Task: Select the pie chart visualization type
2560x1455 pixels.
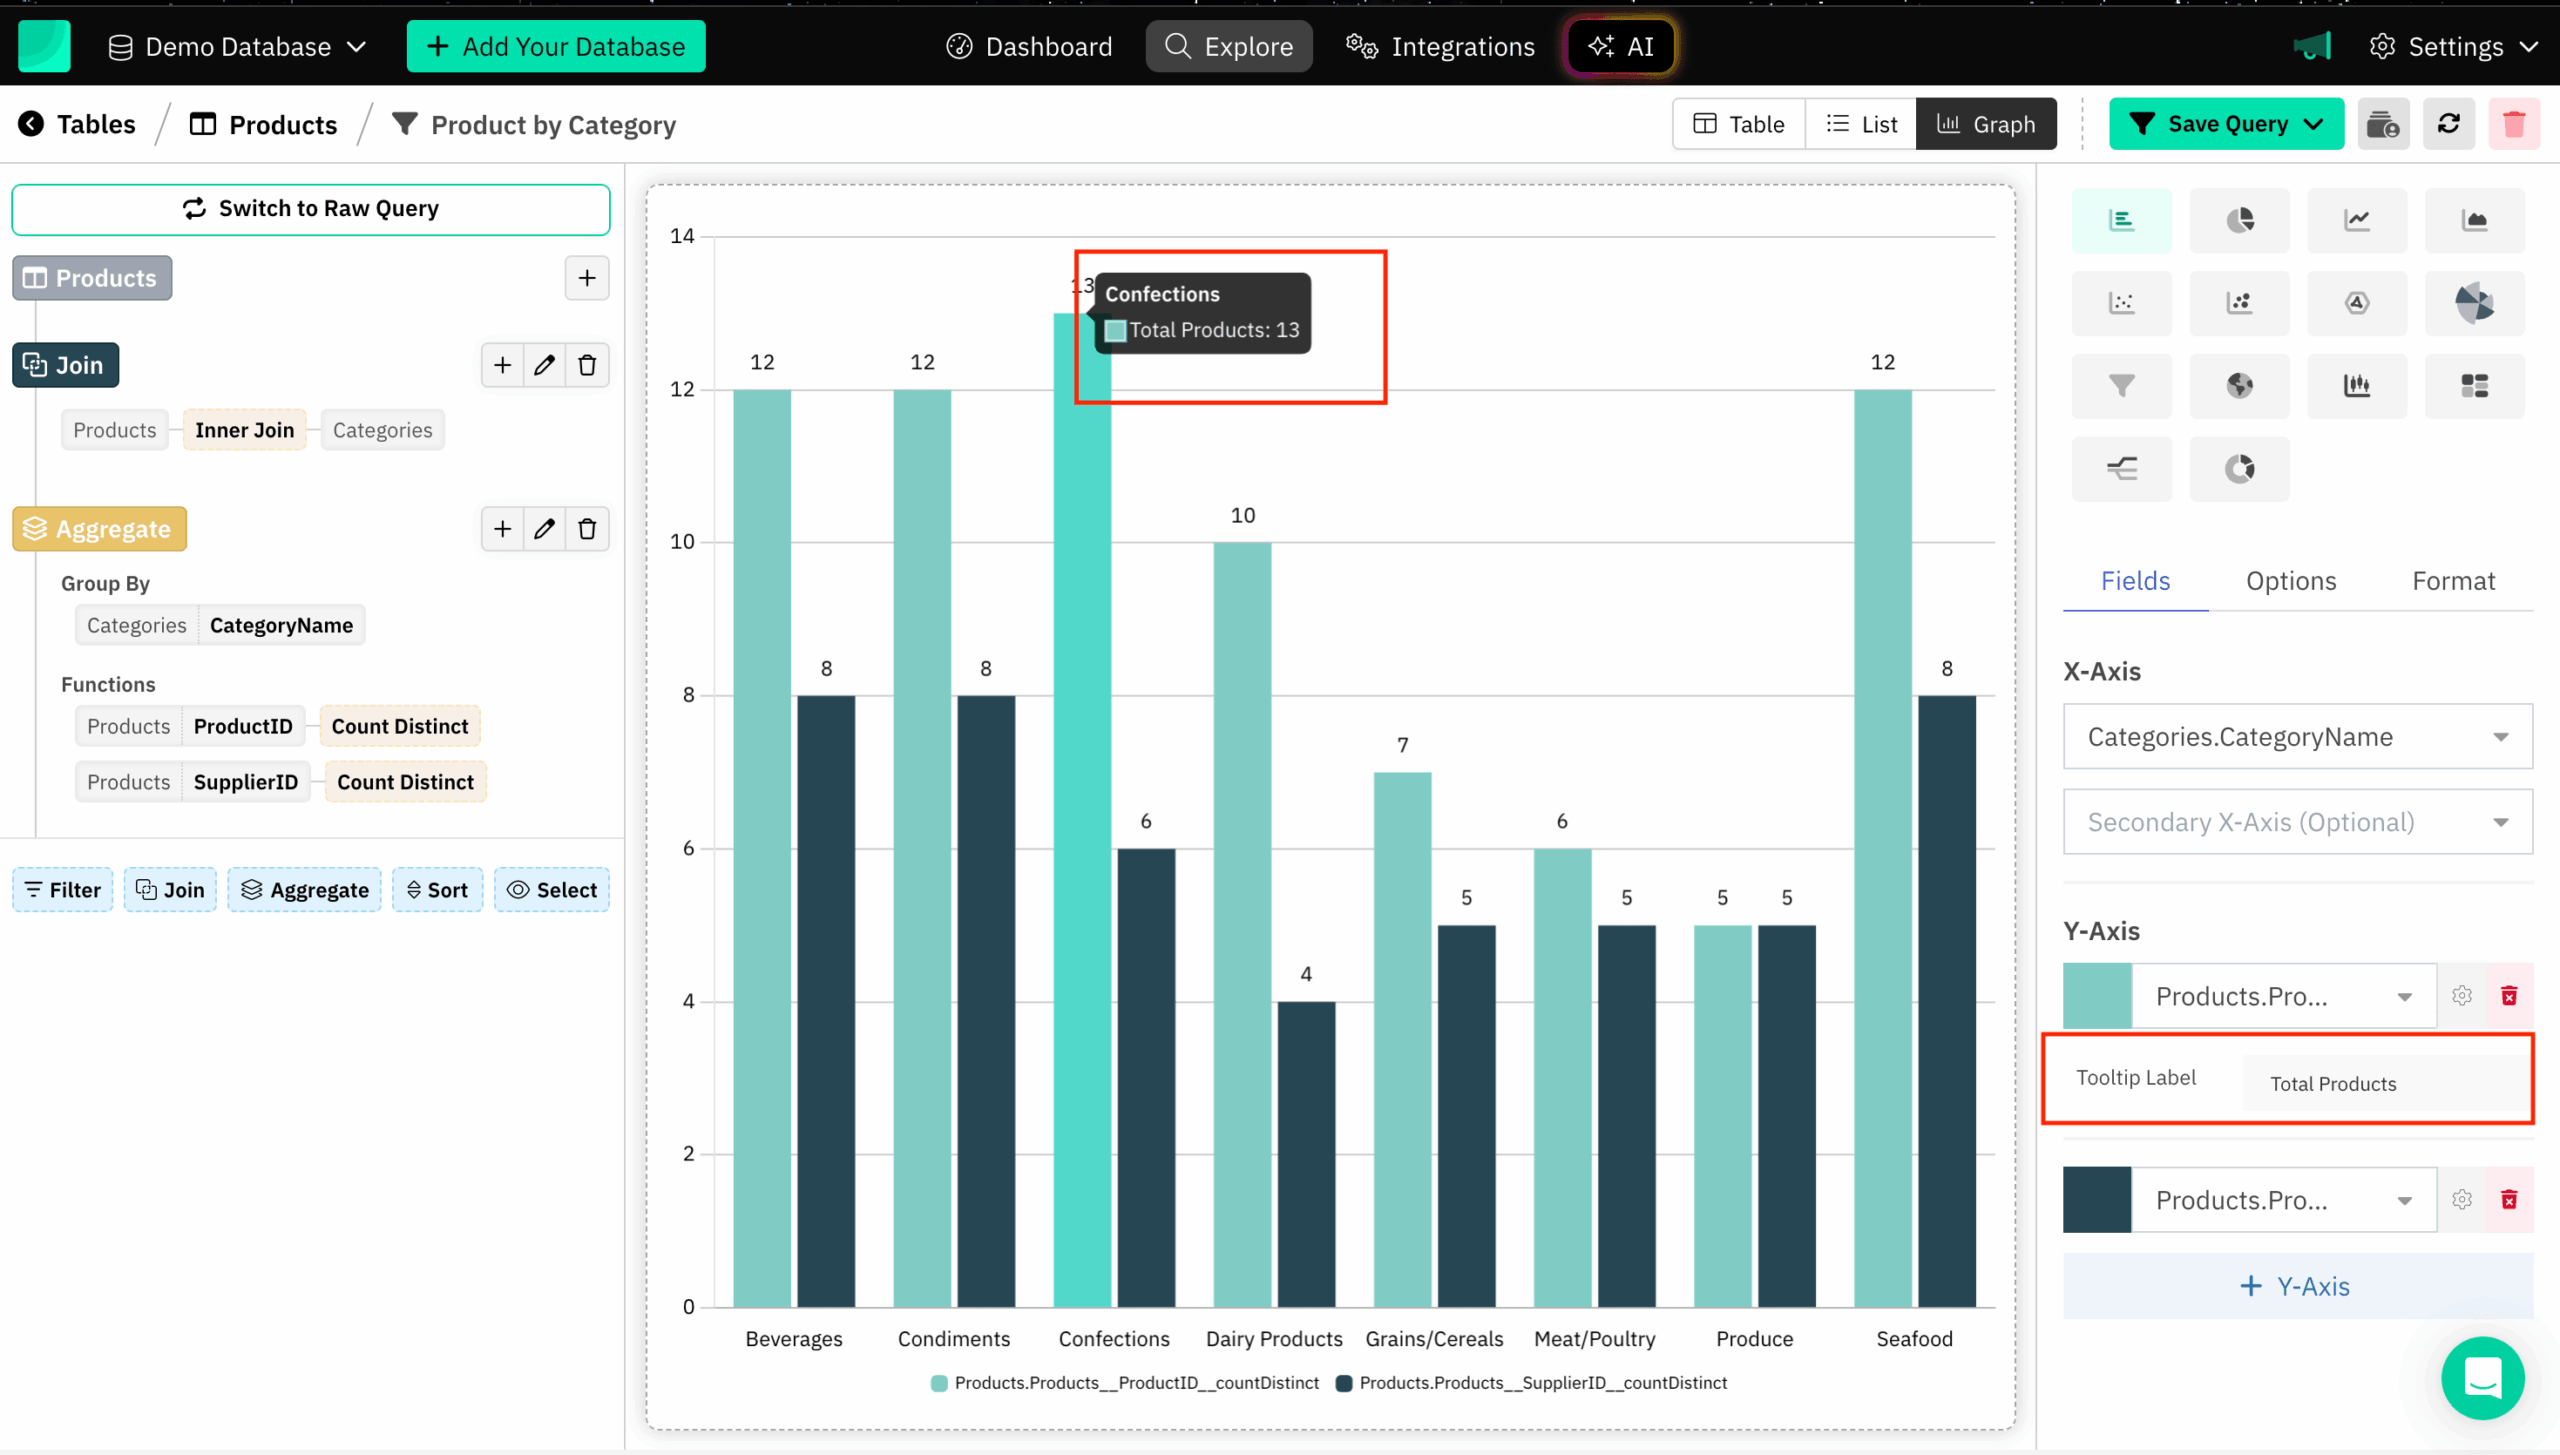Action: 2239,220
